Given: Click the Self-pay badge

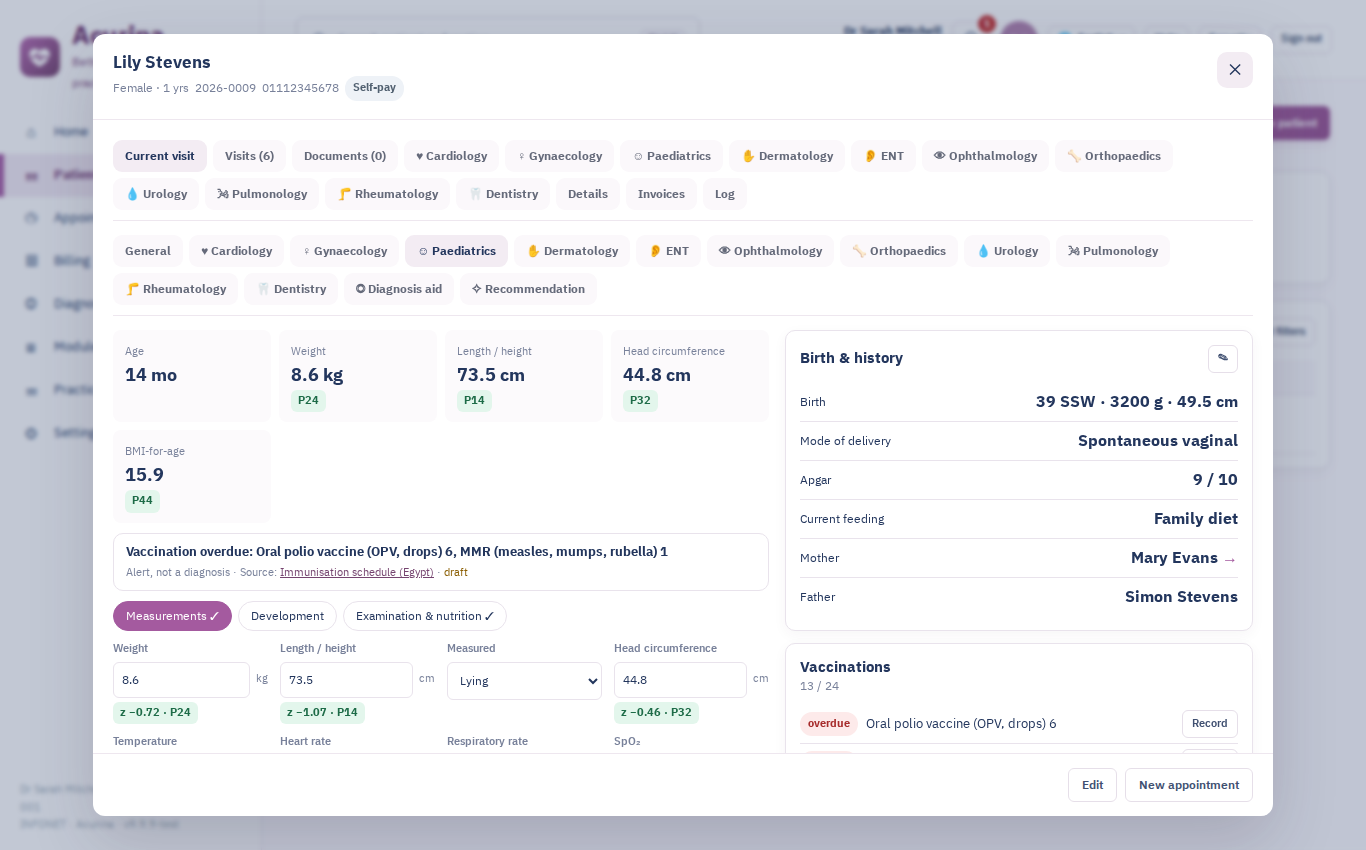Looking at the screenshot, I should click(x=374, y=88).
